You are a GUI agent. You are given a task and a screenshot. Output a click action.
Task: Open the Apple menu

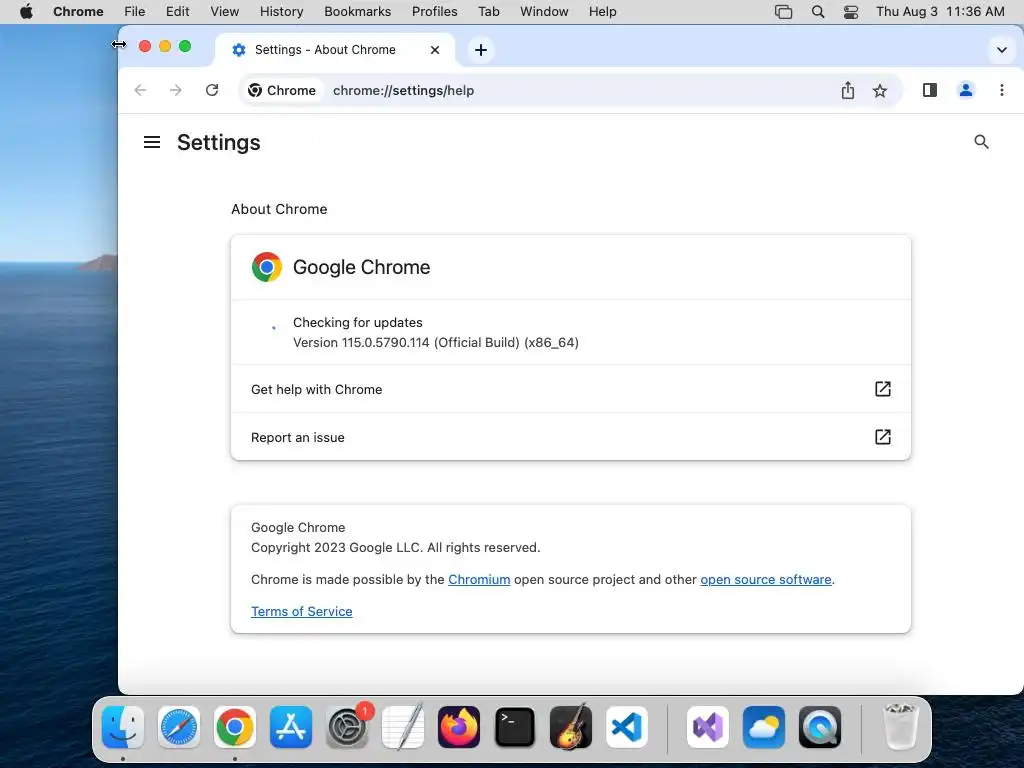click(26, 11)
